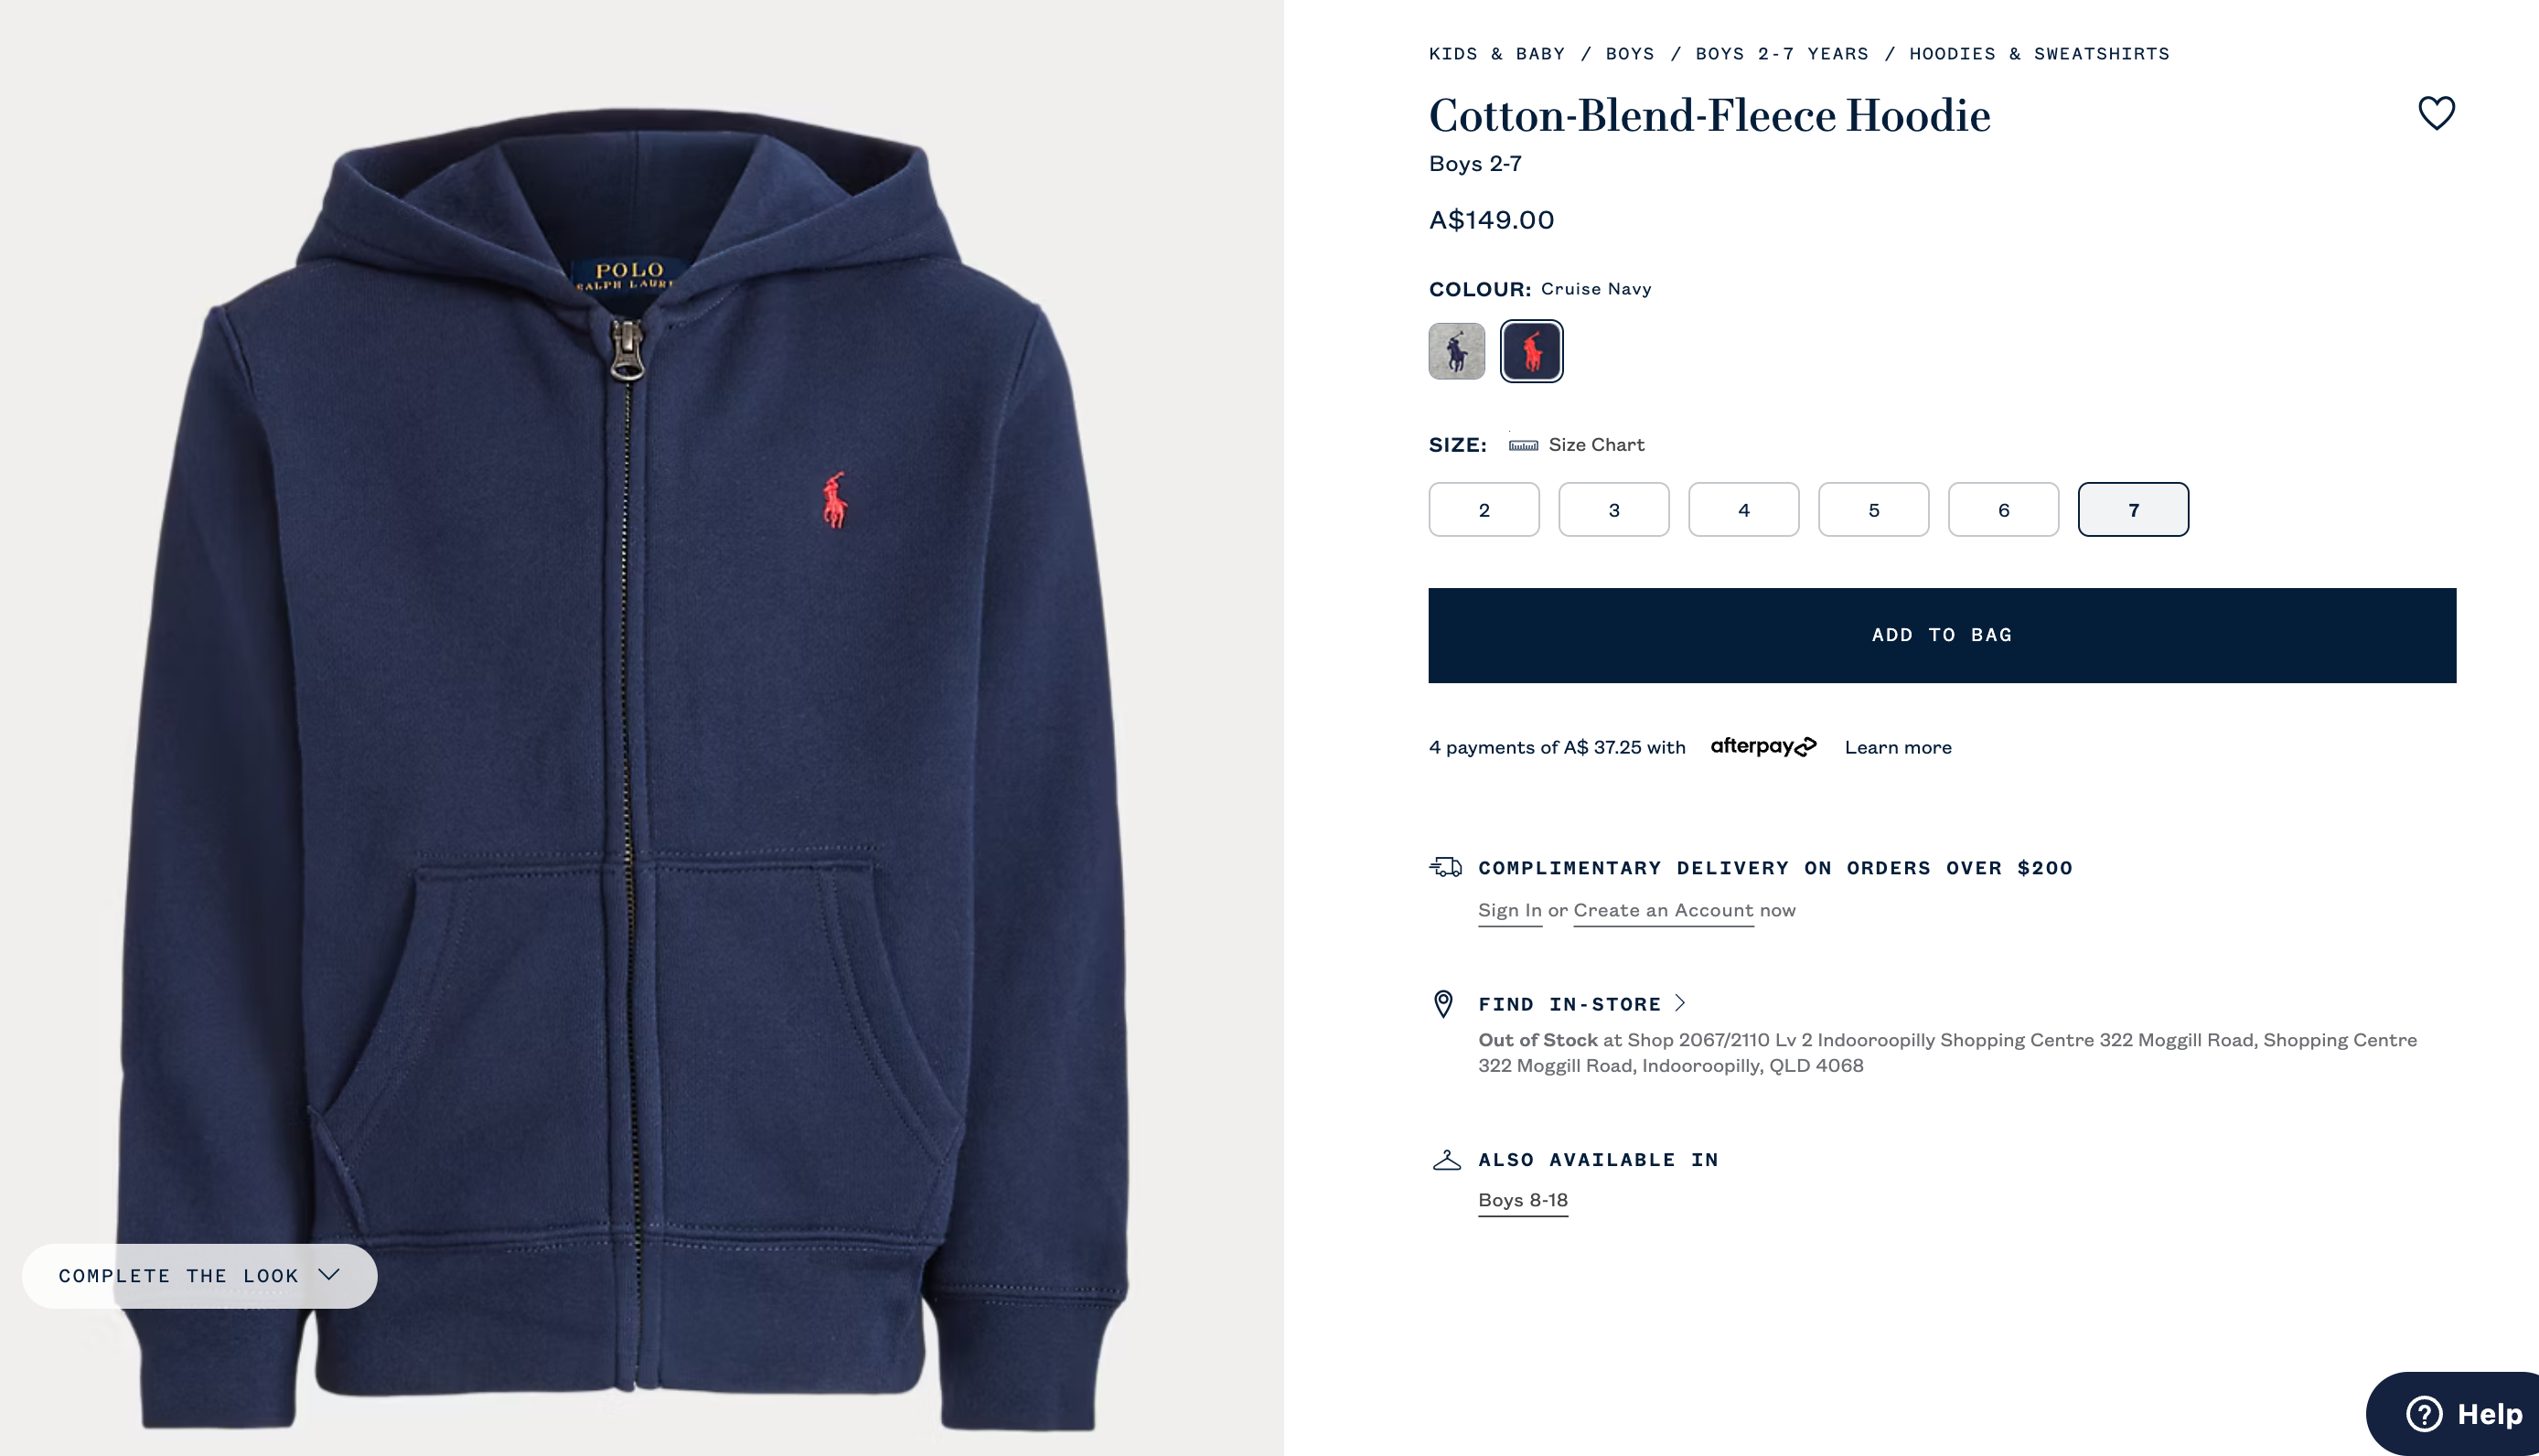Click the Afterpay logo
This screenshot has height=1456, width=2539.
coord(1763,747)
